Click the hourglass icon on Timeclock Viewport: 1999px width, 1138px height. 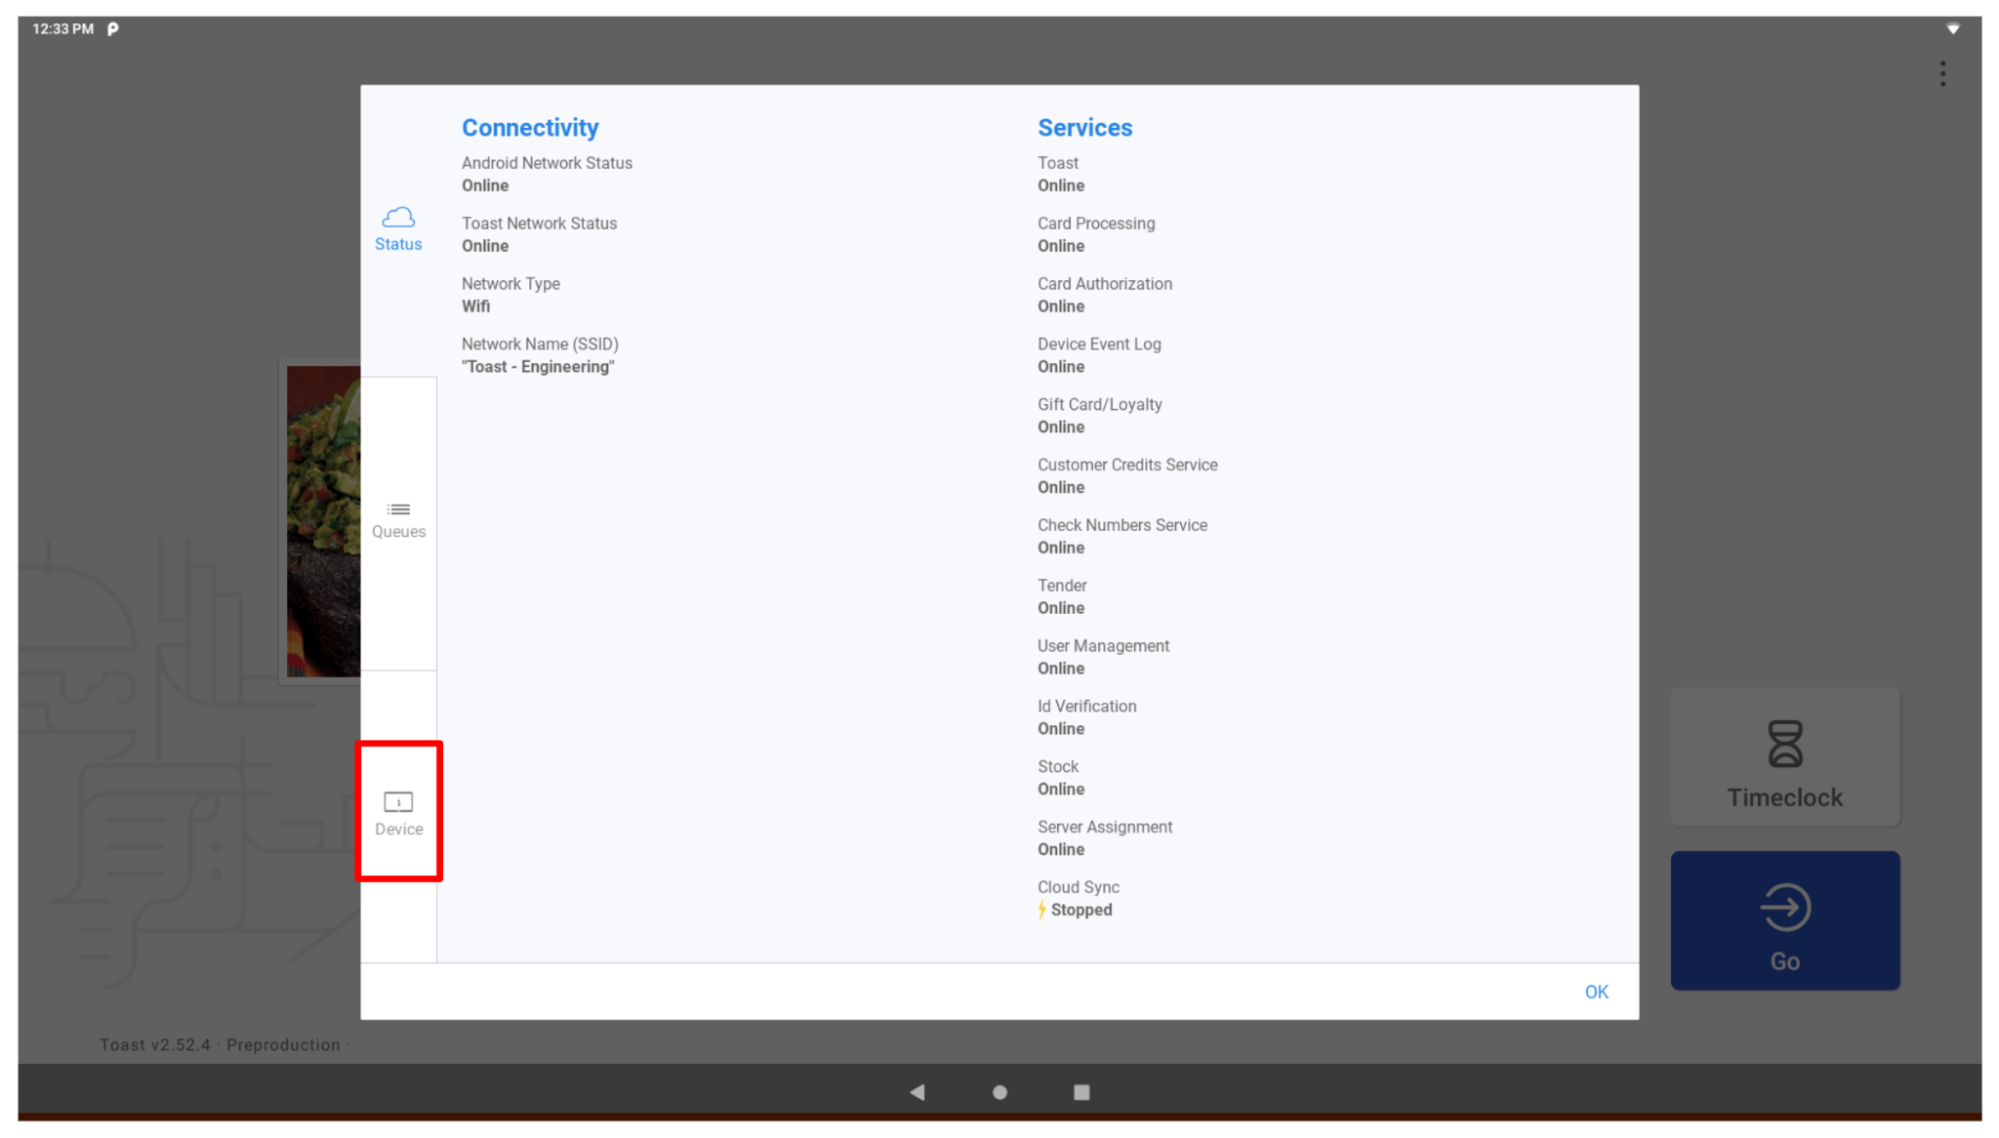tap(1784, 744)
